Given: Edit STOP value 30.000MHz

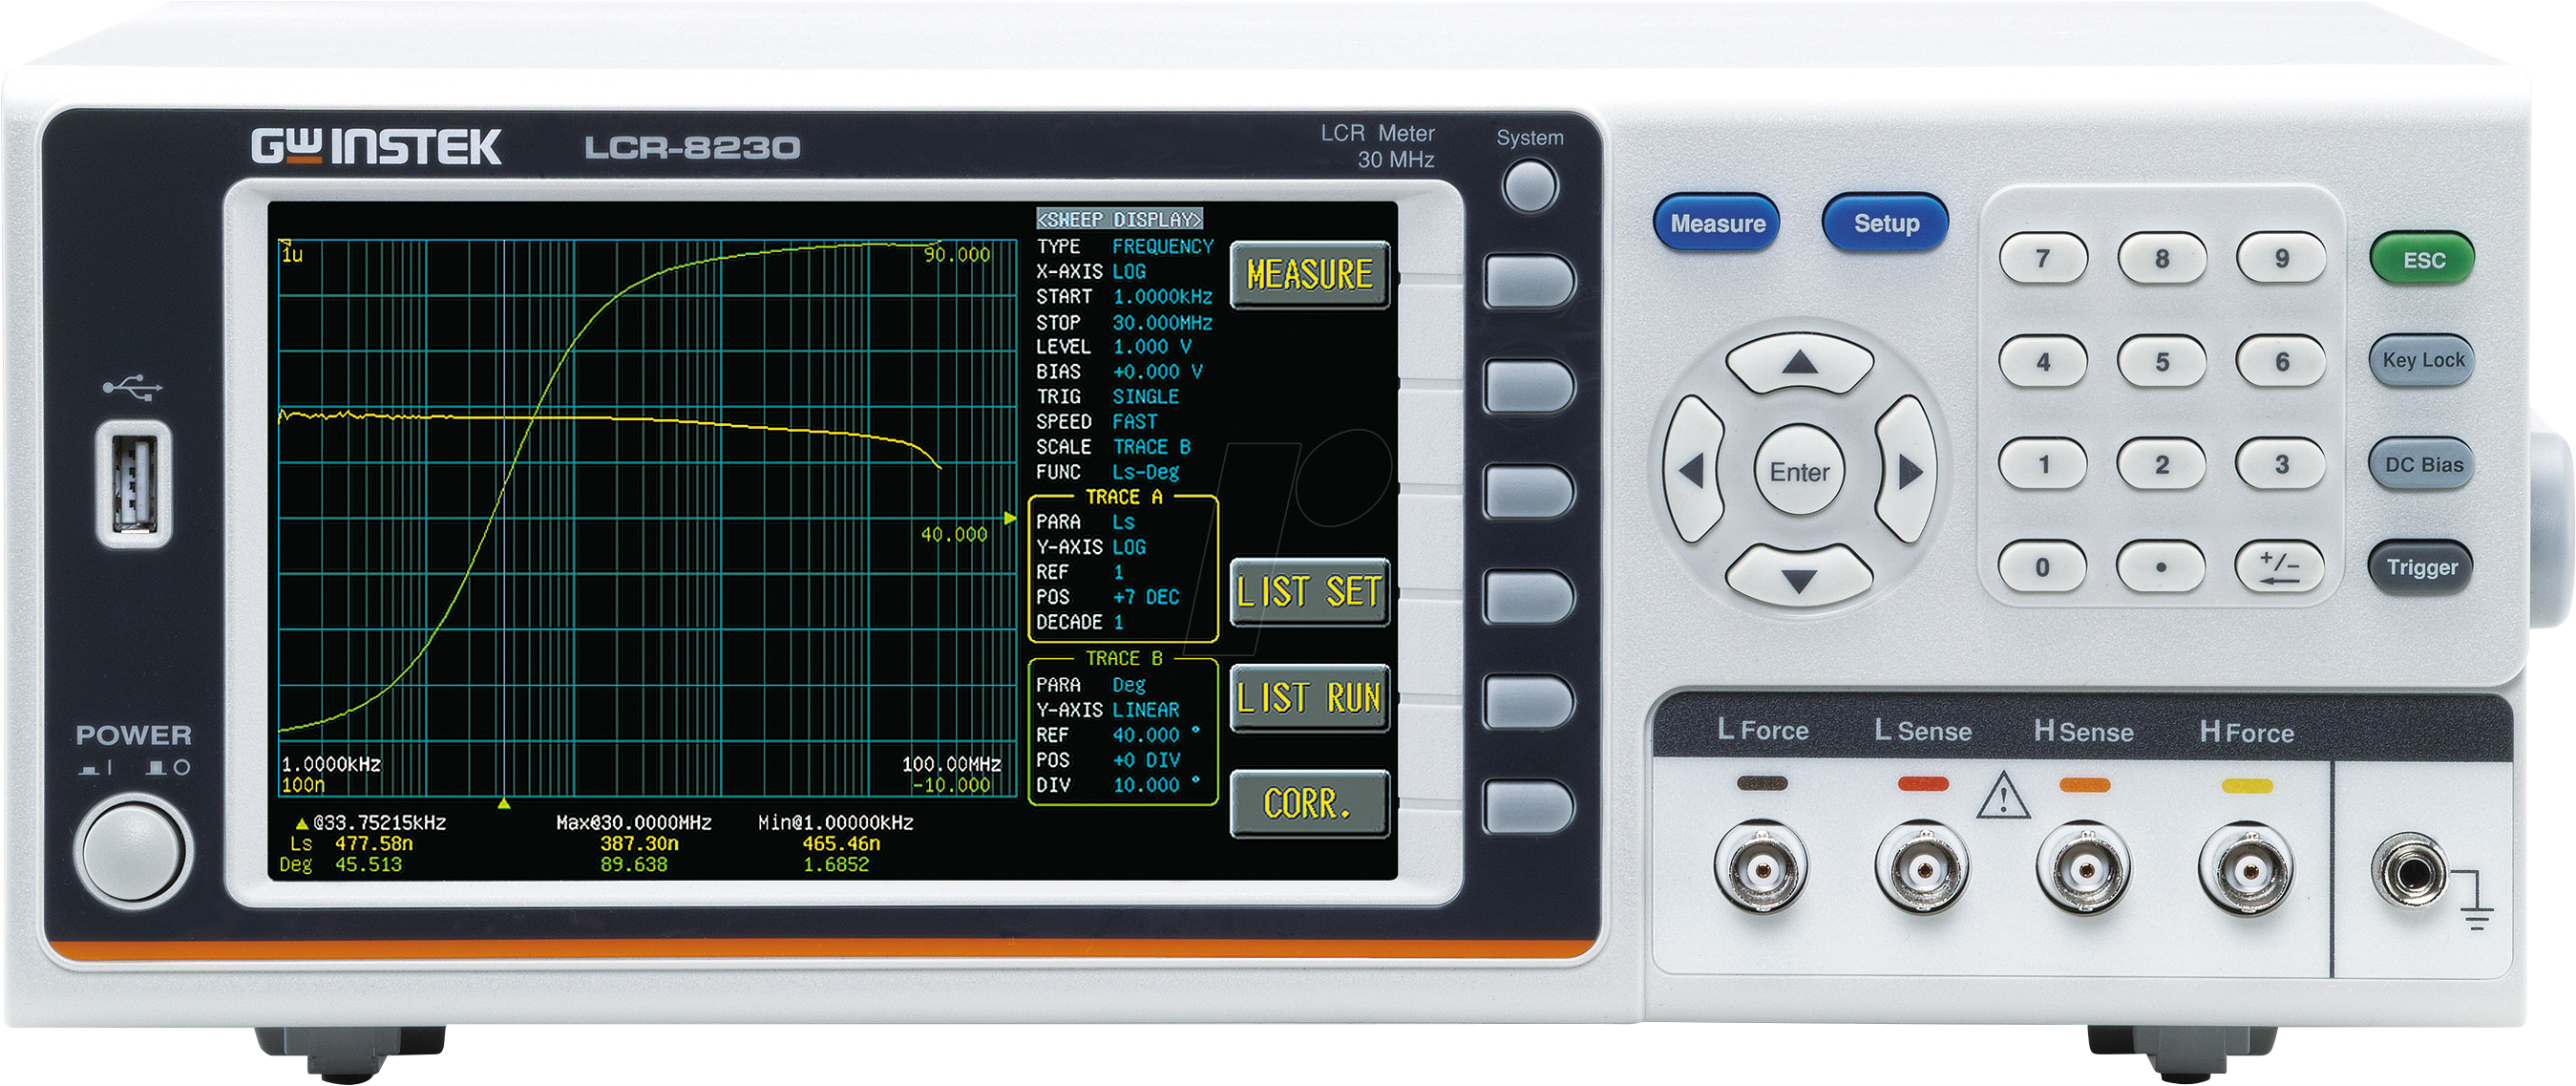Looking at the screenshot, I should (x=1162, y=322).
